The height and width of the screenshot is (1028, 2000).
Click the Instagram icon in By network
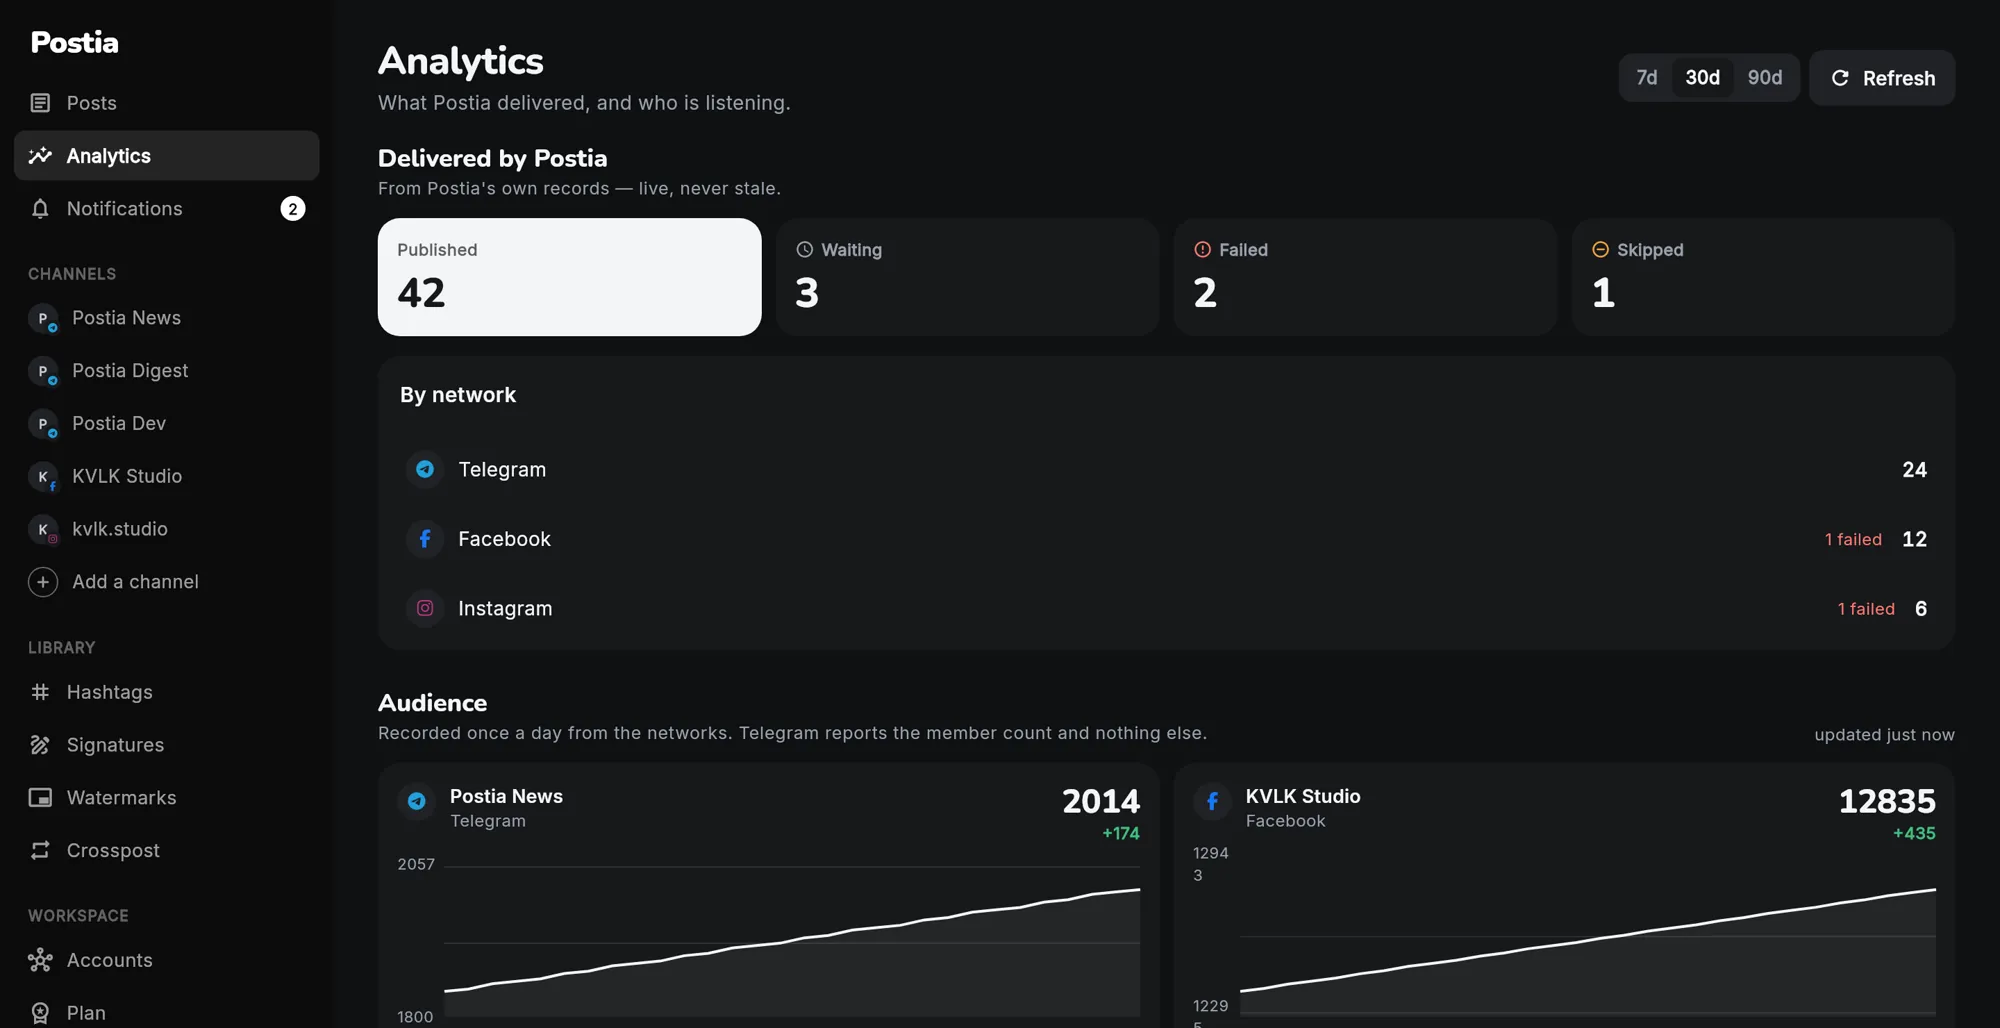[425, 608]
